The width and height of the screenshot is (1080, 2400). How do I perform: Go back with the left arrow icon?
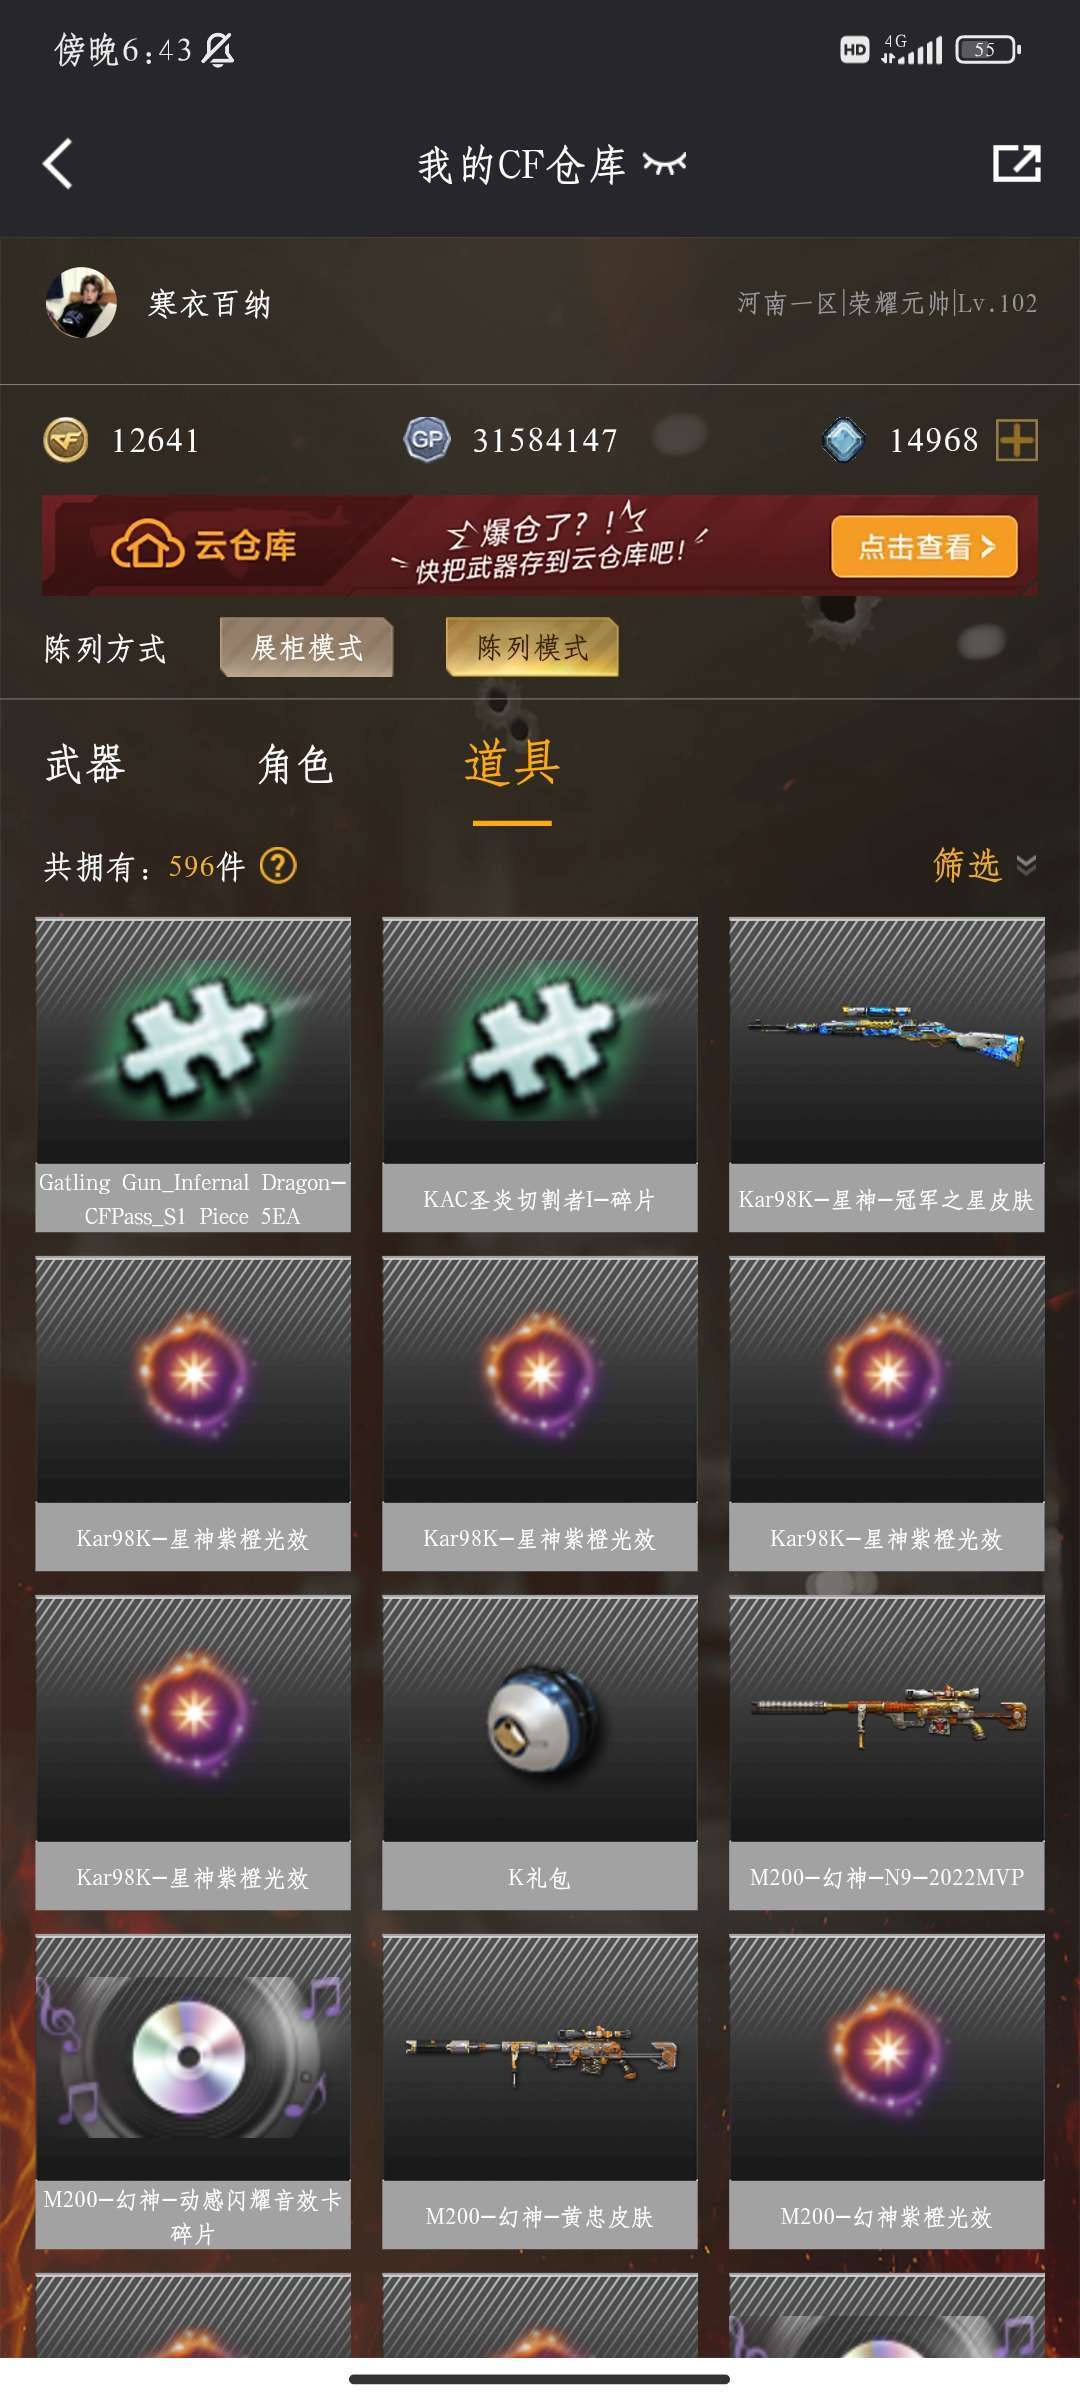point(58,164)
